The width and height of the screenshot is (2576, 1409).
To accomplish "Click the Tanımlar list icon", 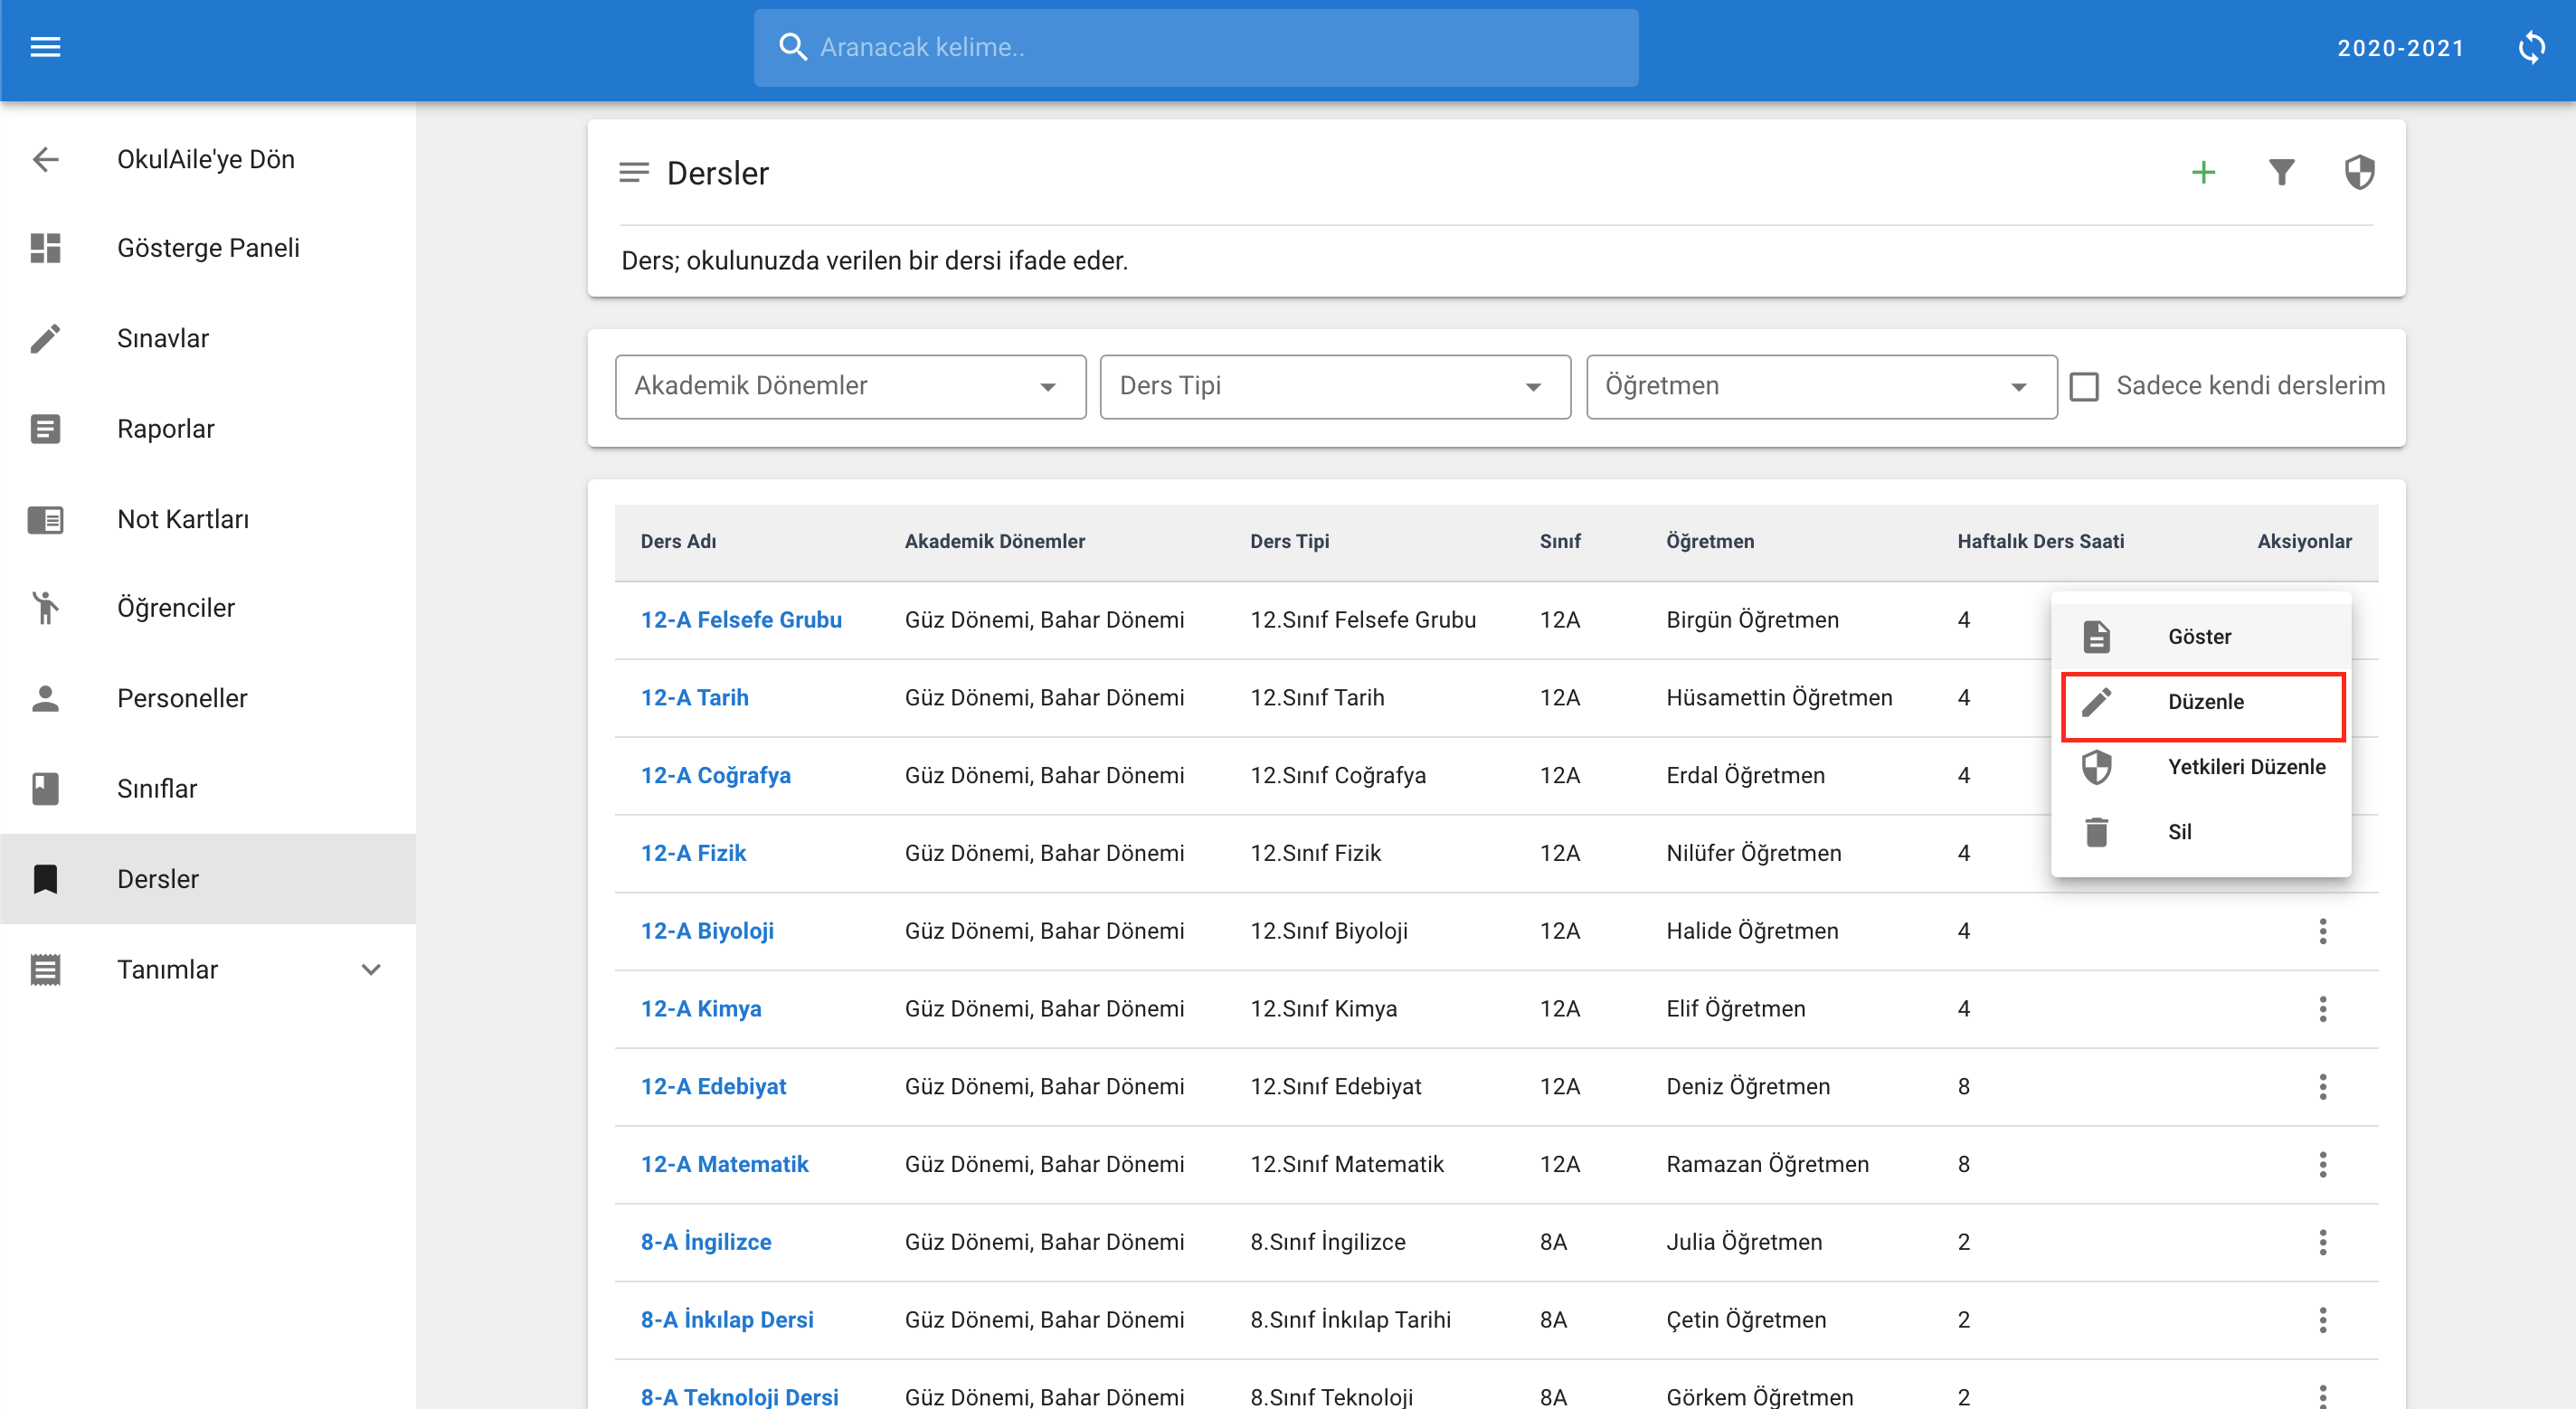I will coord(45,969).
